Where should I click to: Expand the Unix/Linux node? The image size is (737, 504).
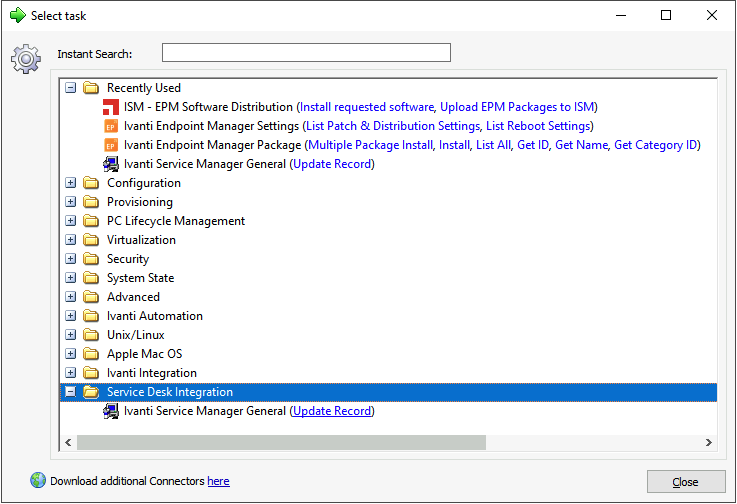pos(71,335)
